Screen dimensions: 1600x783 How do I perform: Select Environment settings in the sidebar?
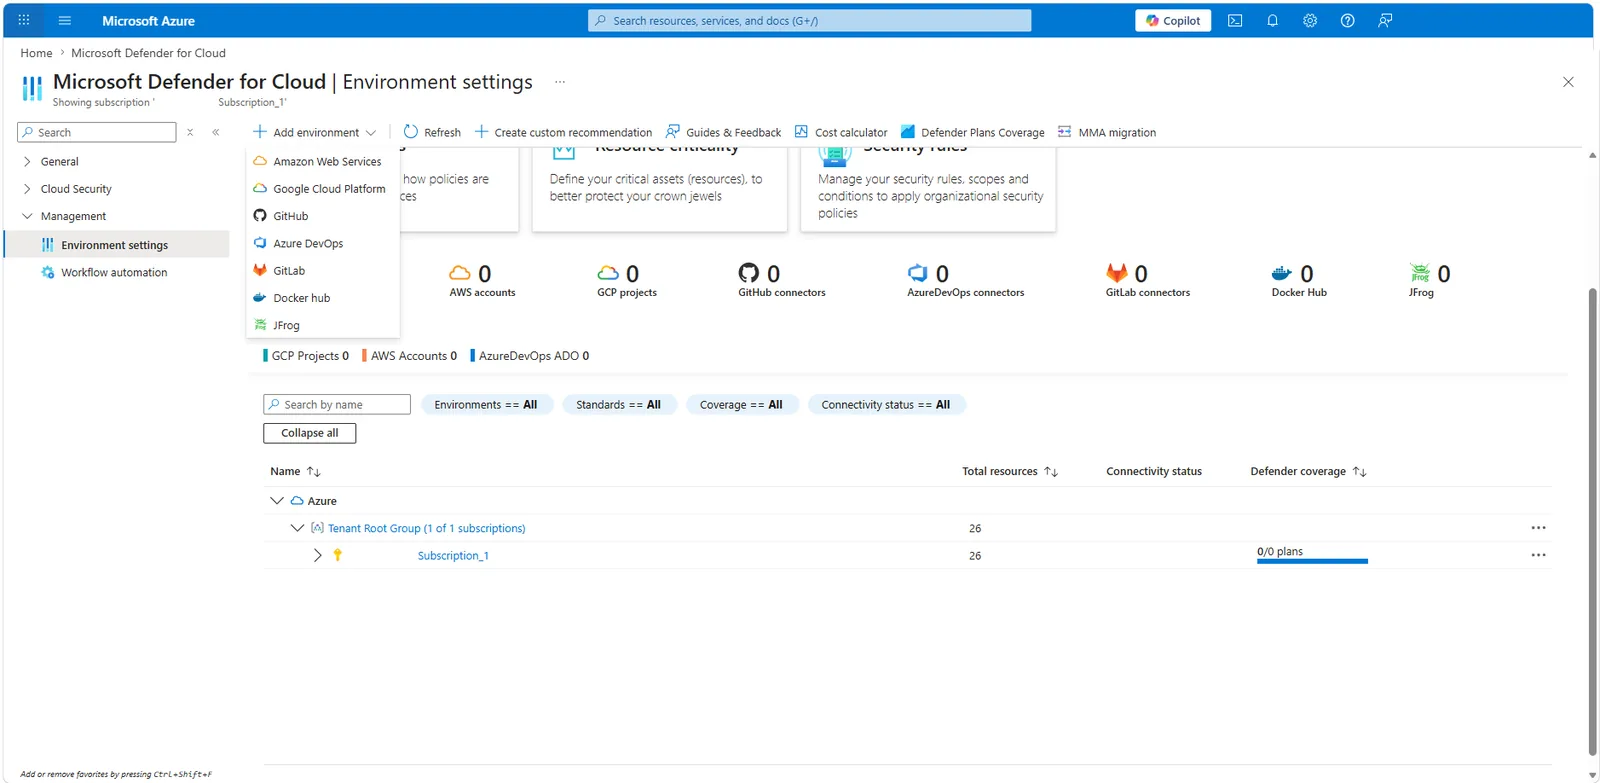click(117, 245)
